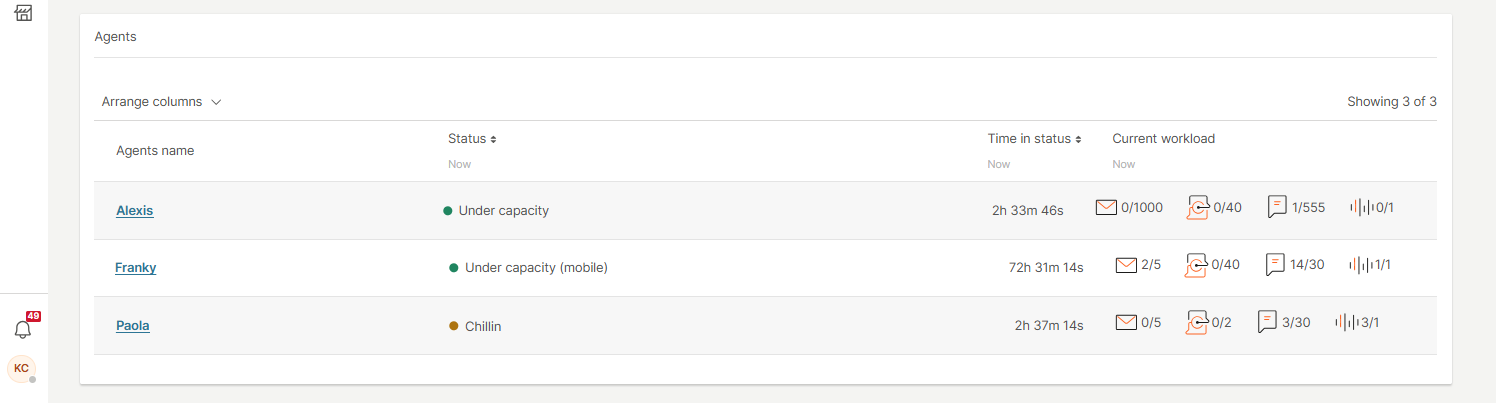Image resolution: width=1496 pixels, height=403 pixels.
Task: Sort agents by the Status column
Action: 472,139
